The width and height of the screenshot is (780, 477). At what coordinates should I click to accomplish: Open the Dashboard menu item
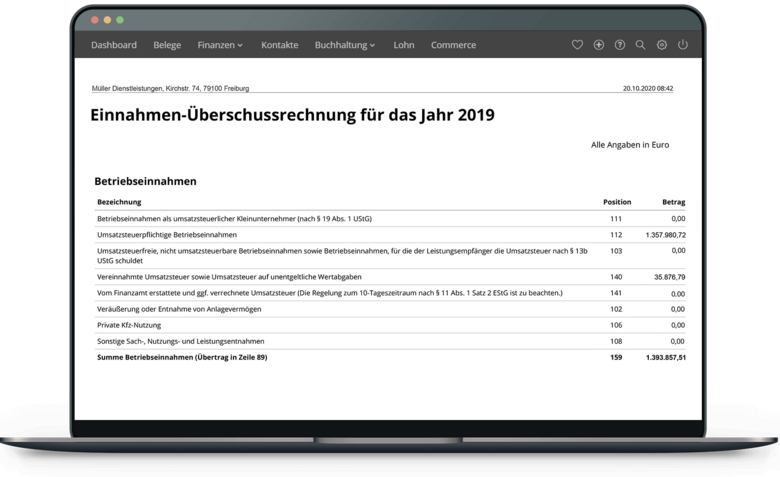click(x=114, y=45)
